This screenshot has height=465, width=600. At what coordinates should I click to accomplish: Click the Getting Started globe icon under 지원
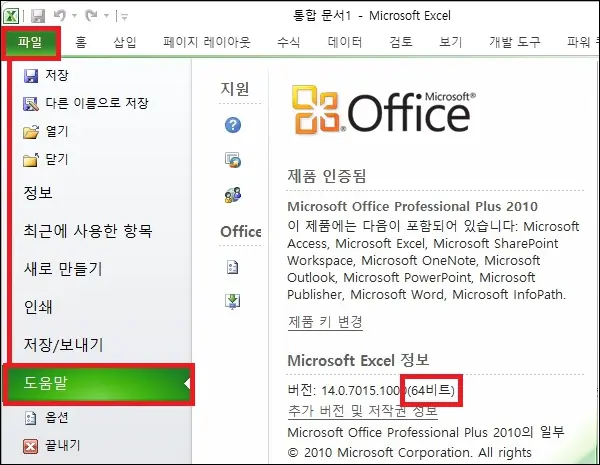pyautogui.click(x=233, y=160)
